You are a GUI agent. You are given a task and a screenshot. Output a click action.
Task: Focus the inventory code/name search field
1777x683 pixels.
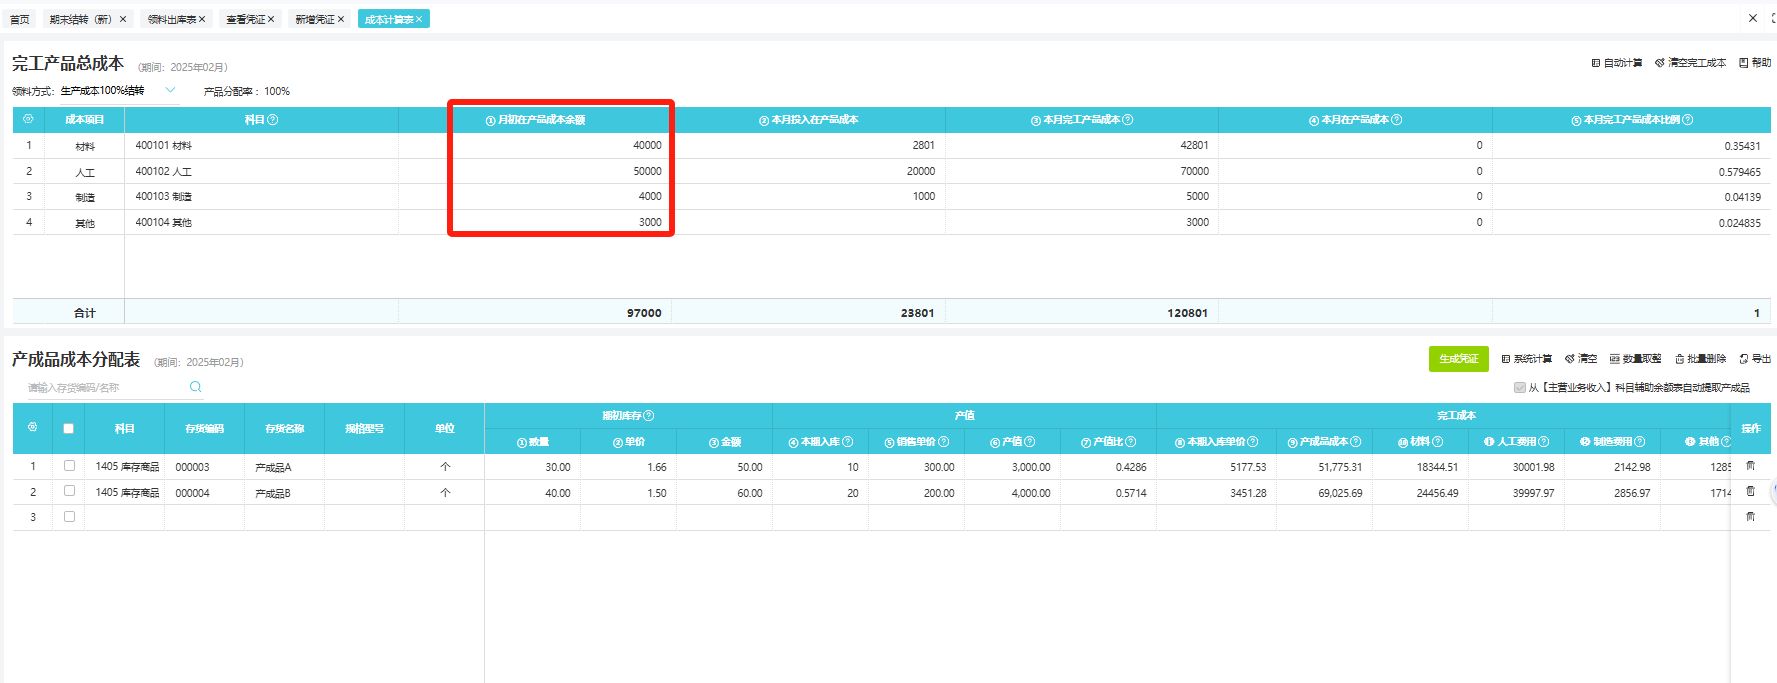[100, 388]
